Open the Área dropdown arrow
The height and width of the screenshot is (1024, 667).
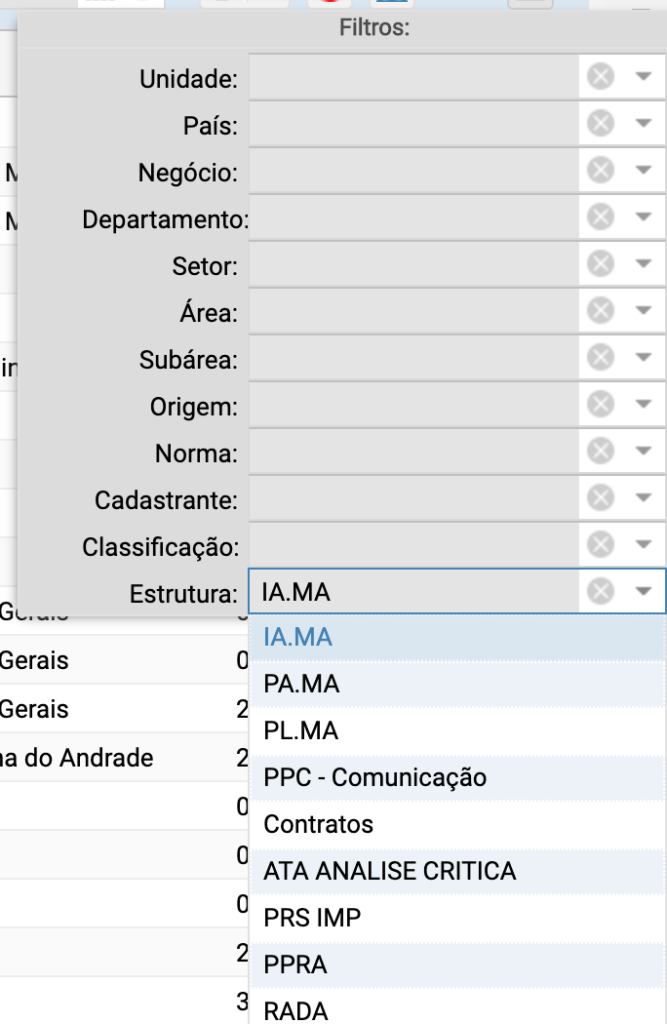pyautogui.click(x=643, y=311)
